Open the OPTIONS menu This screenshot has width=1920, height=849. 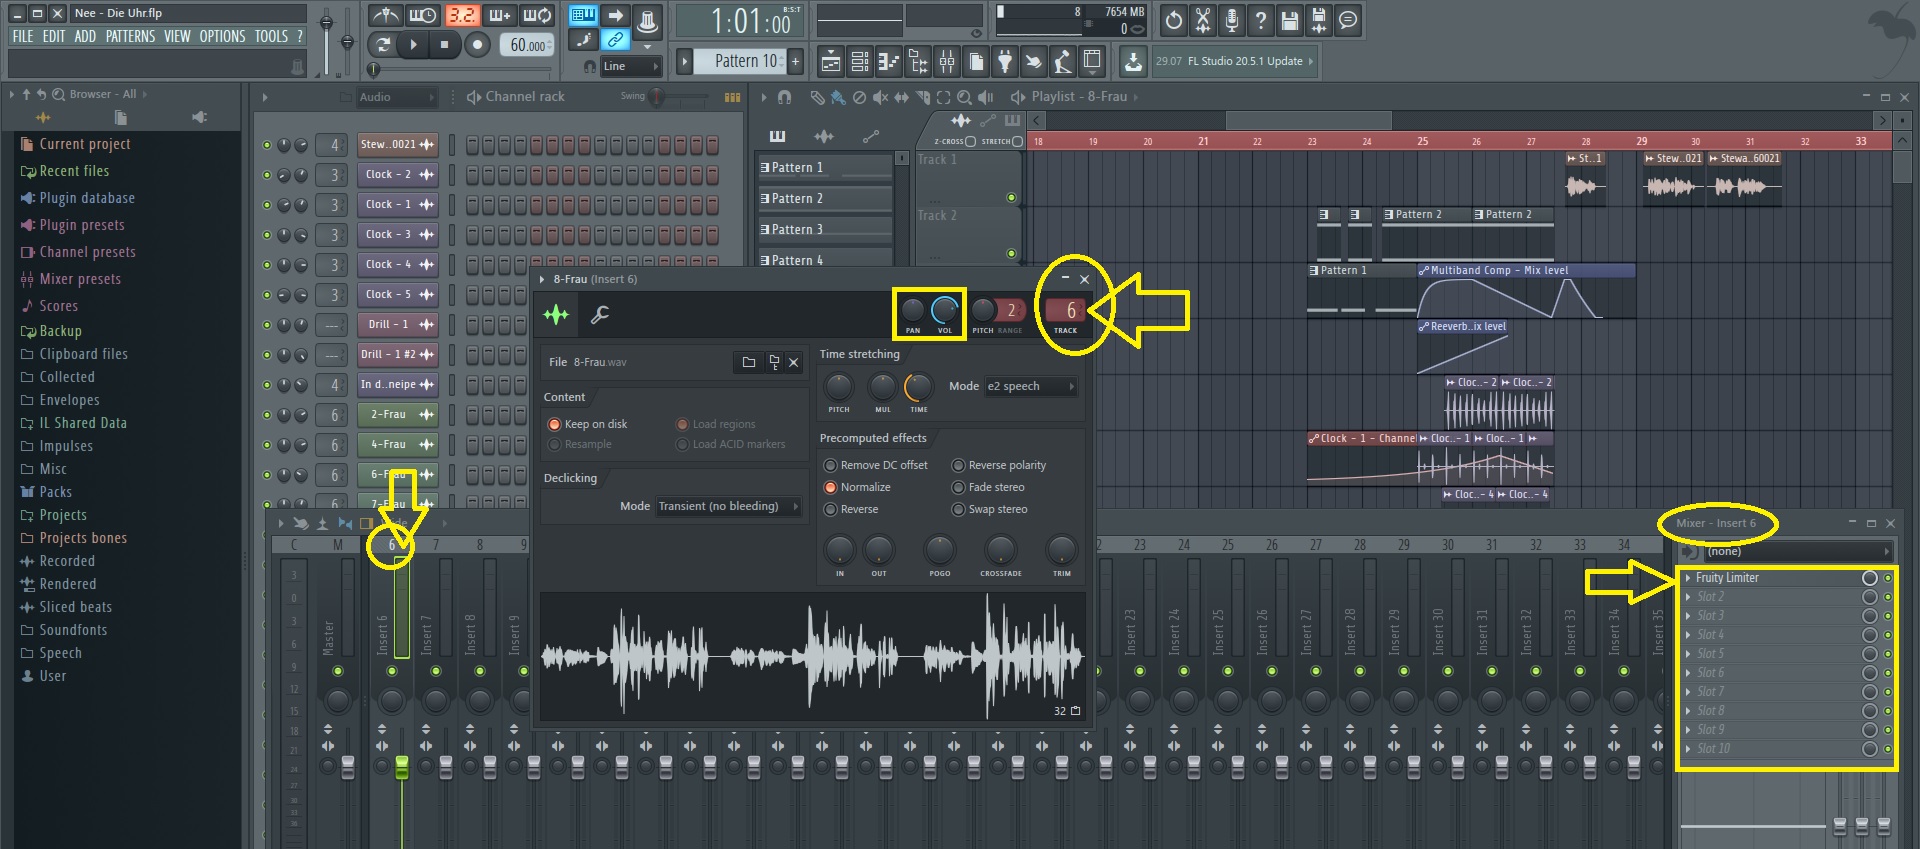coord(222,36)
